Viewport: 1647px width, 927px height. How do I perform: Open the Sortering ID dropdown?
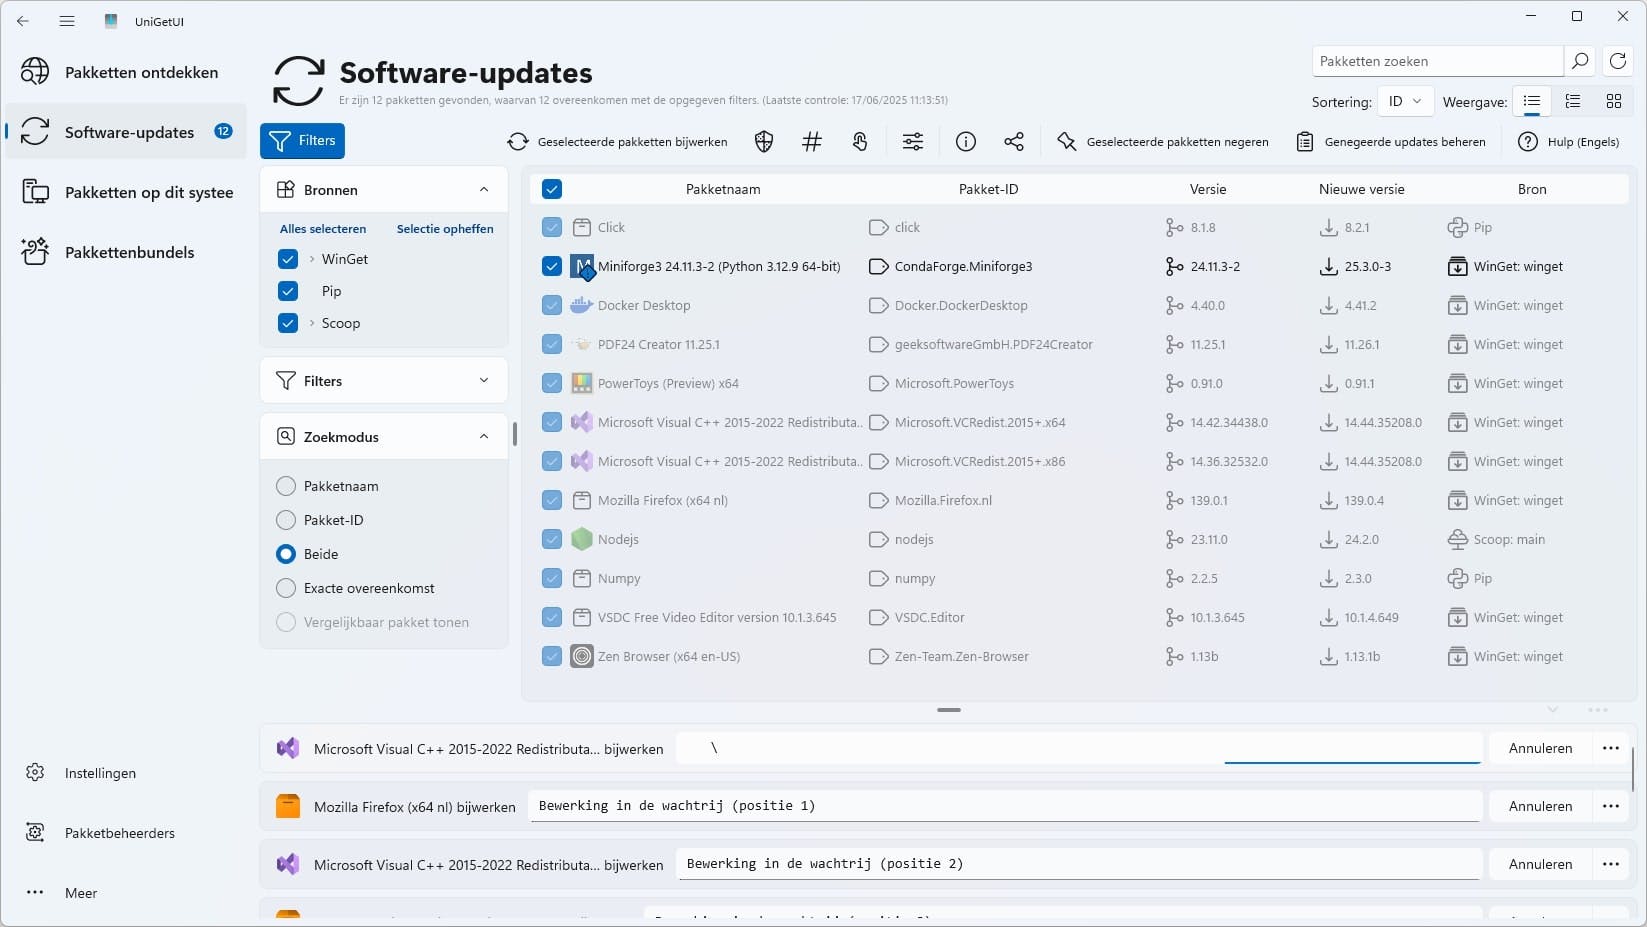point(1405,101)
